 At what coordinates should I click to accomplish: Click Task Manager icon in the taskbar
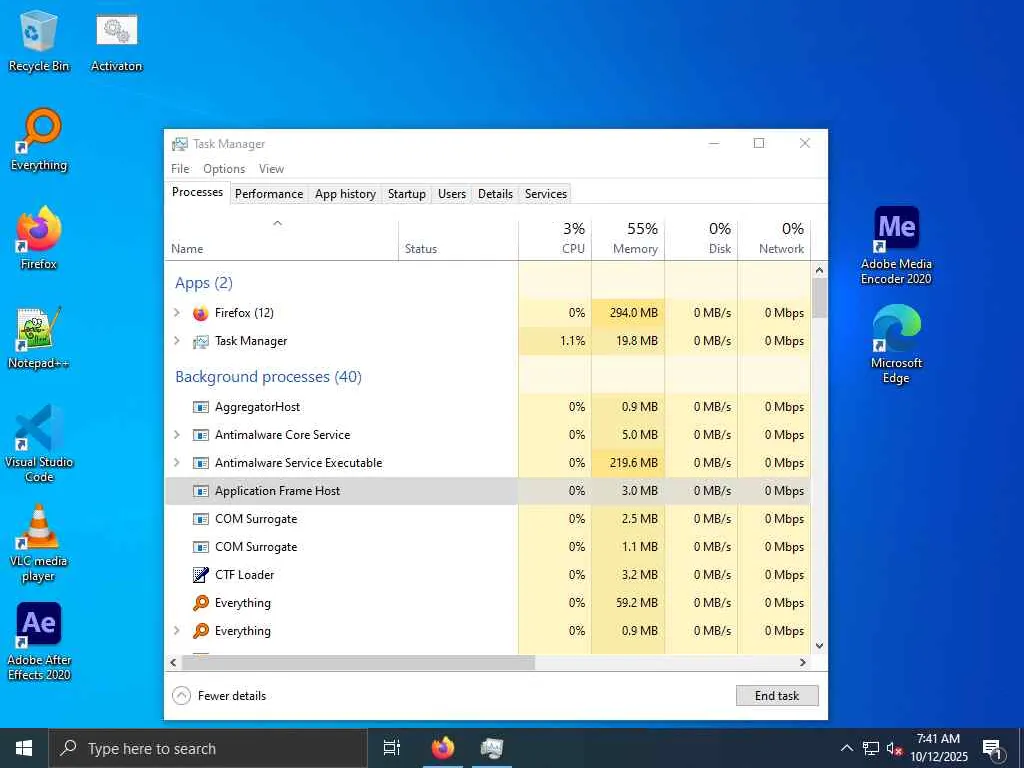click(x=491, y=748)
